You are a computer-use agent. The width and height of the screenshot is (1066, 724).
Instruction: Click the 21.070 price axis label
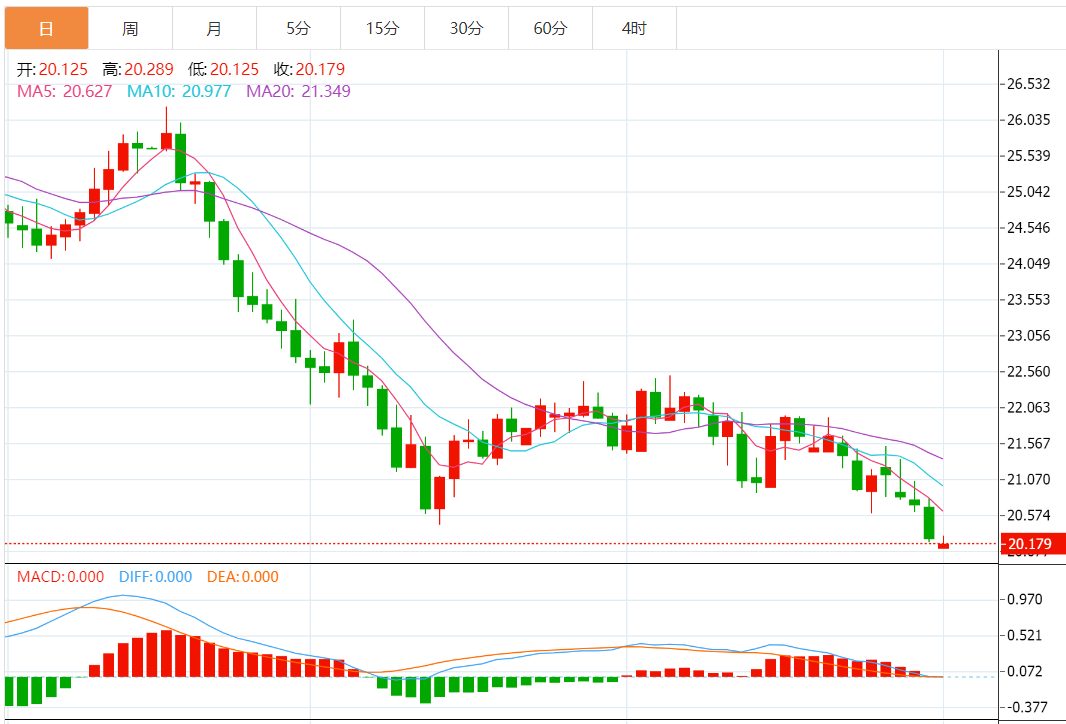[x=1029, y=480]
